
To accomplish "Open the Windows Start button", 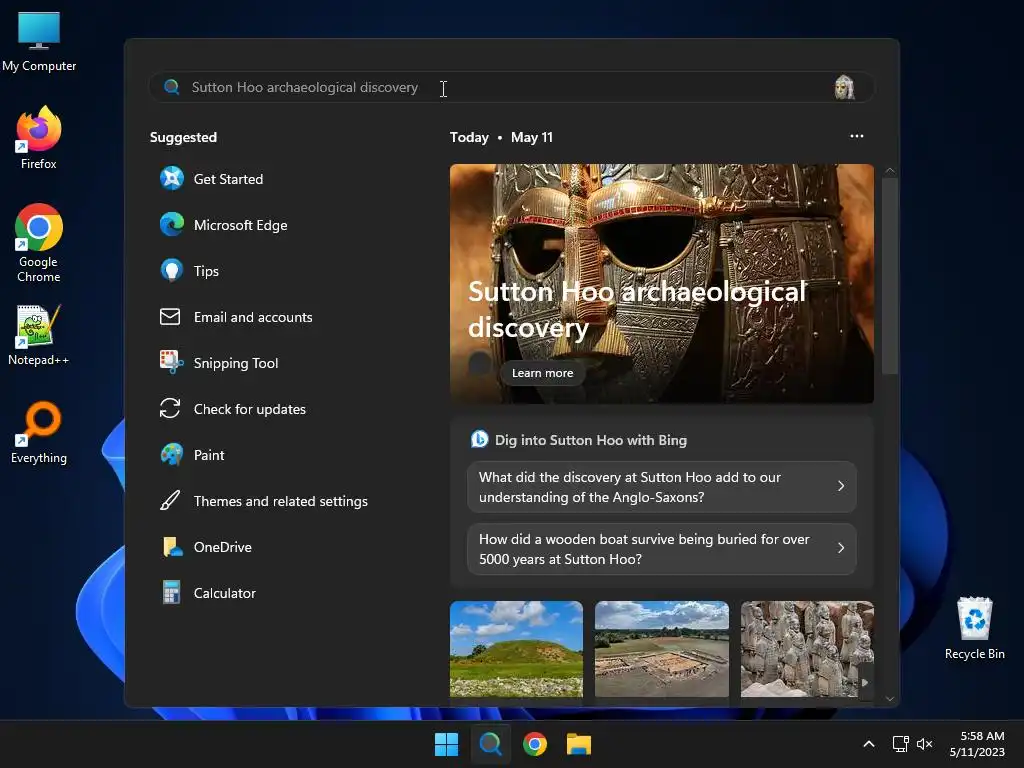I will coord(447,744).
